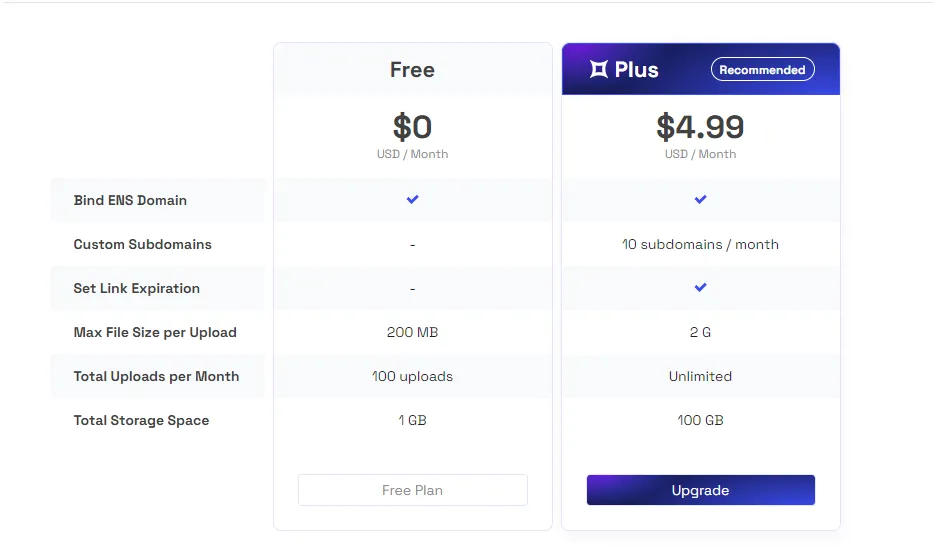Screen dimensions: 936x552
Task: Click the Total Uploads per Month label
Action: pos(156,376)
